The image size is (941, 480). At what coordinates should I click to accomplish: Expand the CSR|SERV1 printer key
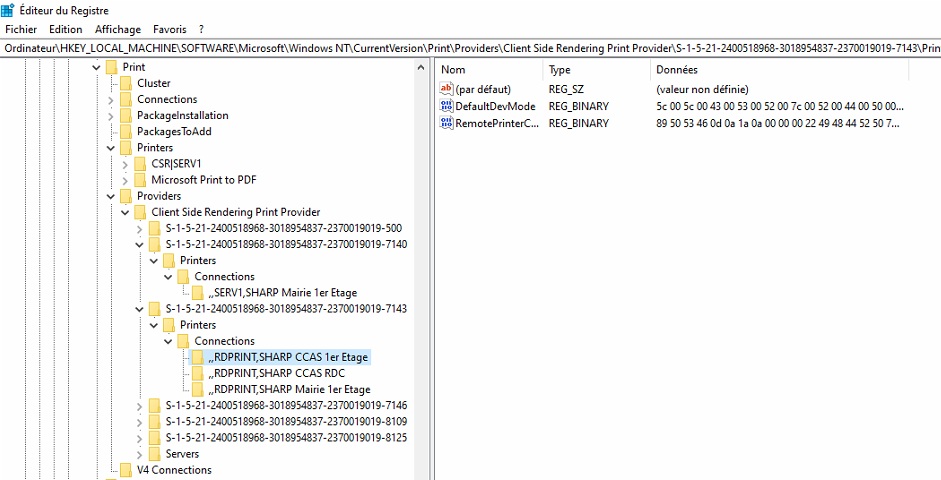pyautogui.click(x=124, y=164)
